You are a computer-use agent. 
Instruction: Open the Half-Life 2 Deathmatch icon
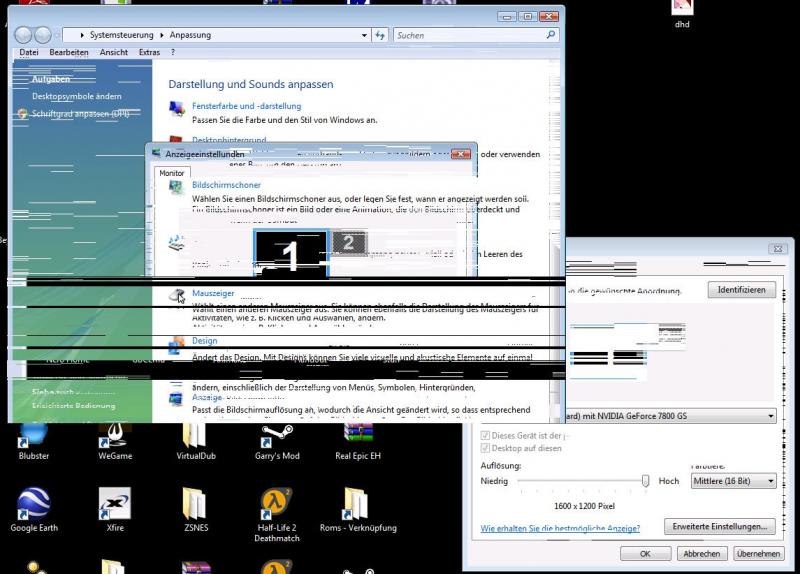(x=276, y=503)
